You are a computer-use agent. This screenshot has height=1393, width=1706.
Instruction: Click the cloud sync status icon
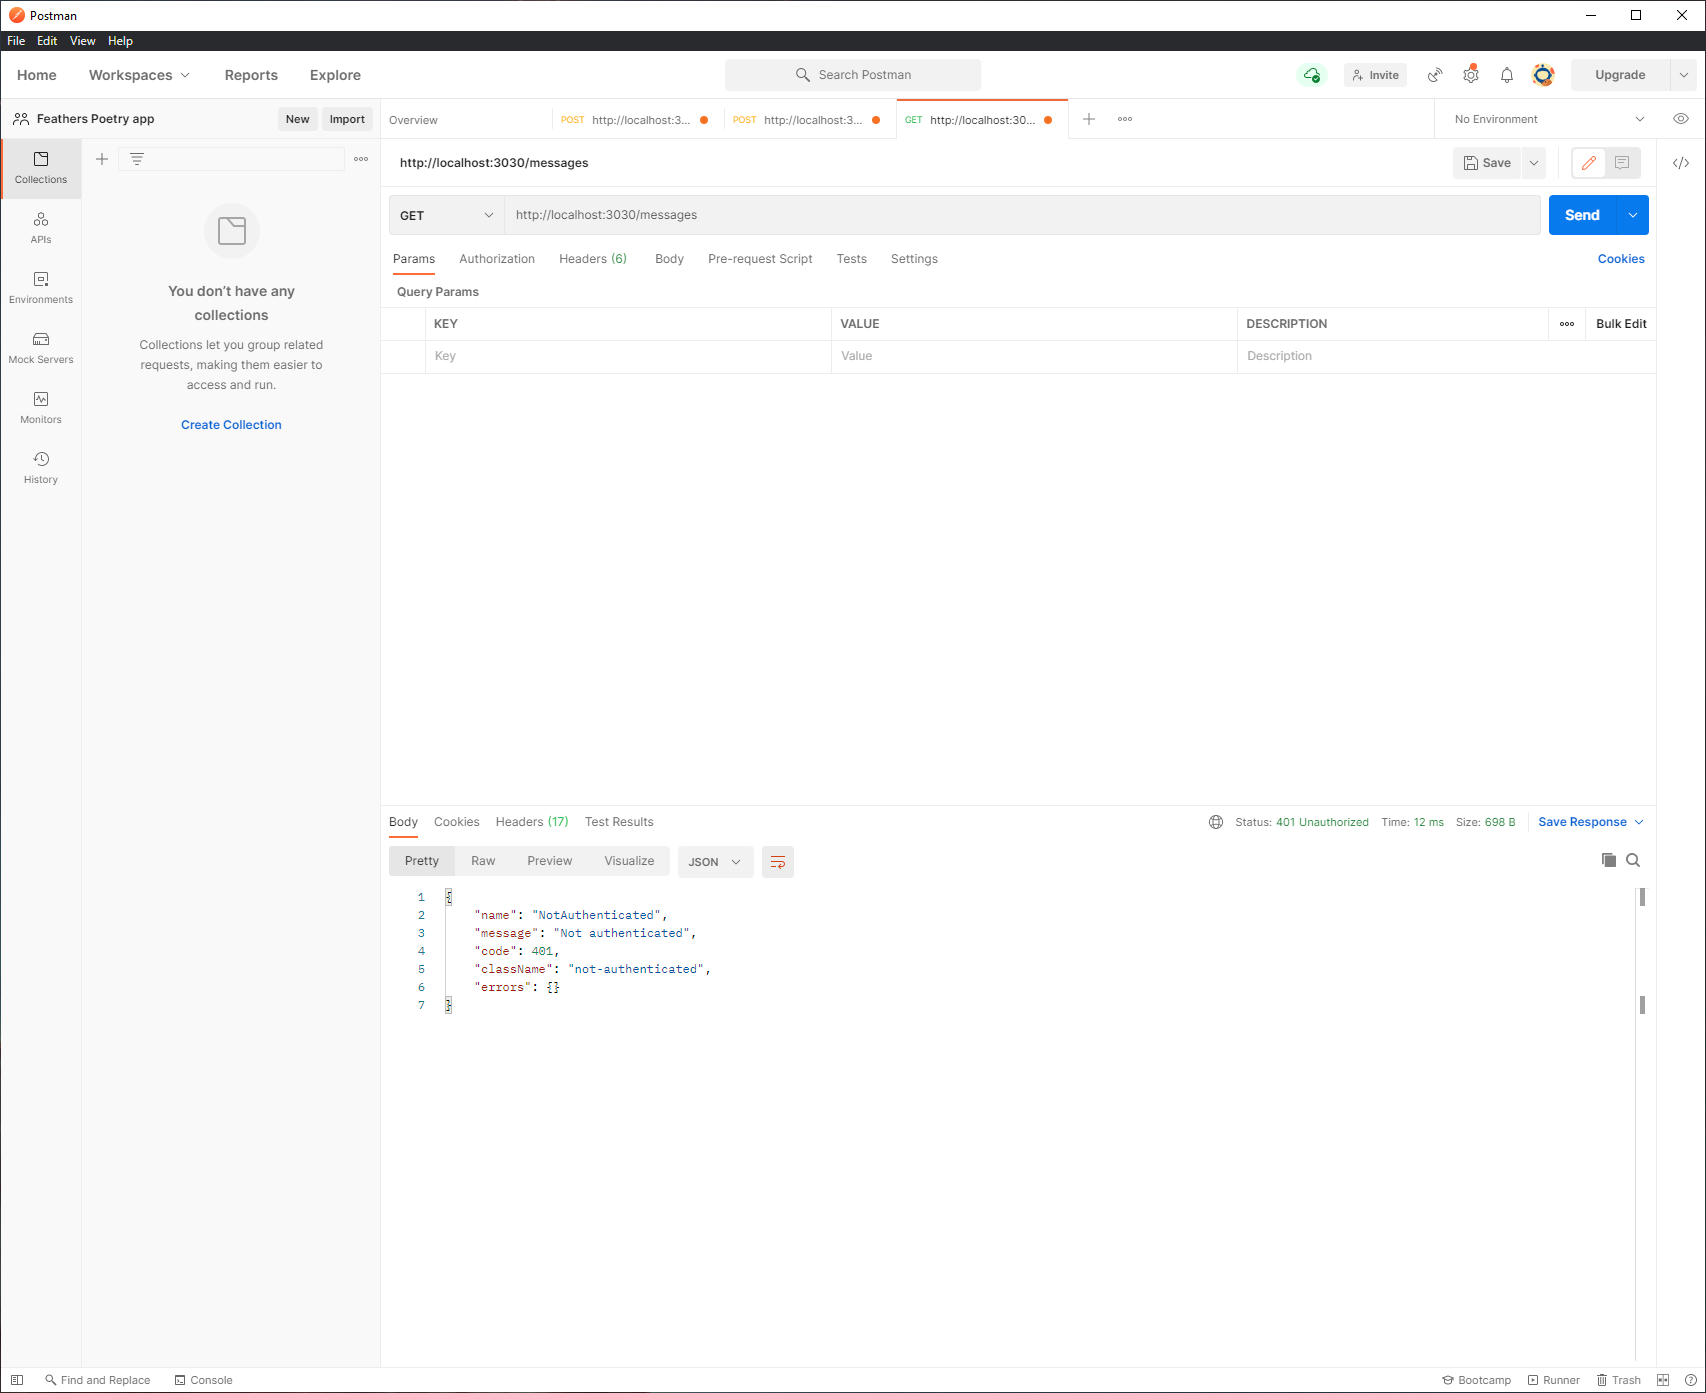[1311, 75]
